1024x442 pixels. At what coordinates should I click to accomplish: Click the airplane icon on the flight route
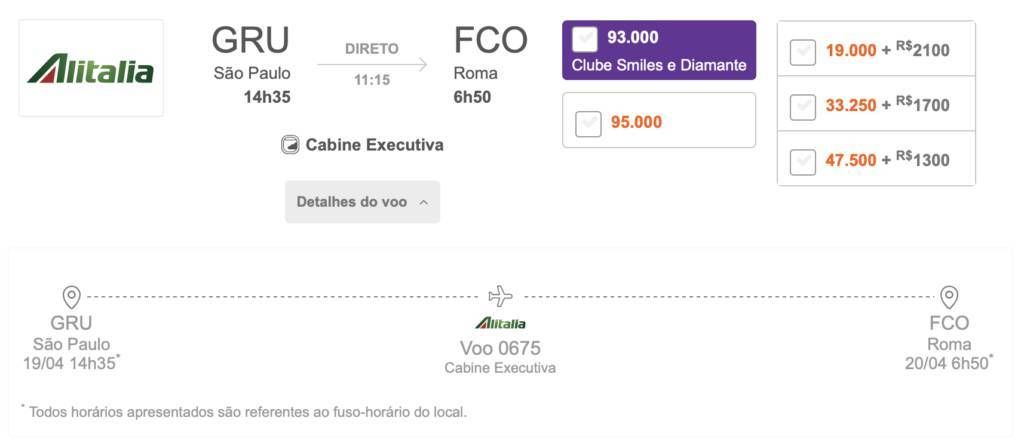[501, 296]
